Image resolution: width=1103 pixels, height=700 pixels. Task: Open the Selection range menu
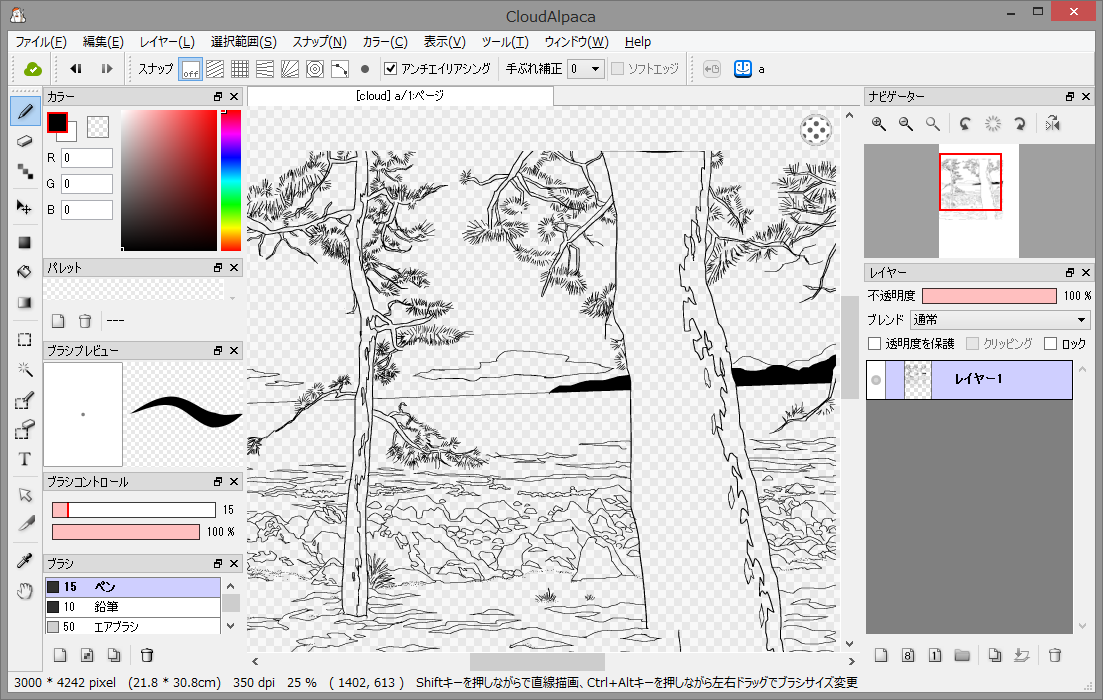coord(243,42)
